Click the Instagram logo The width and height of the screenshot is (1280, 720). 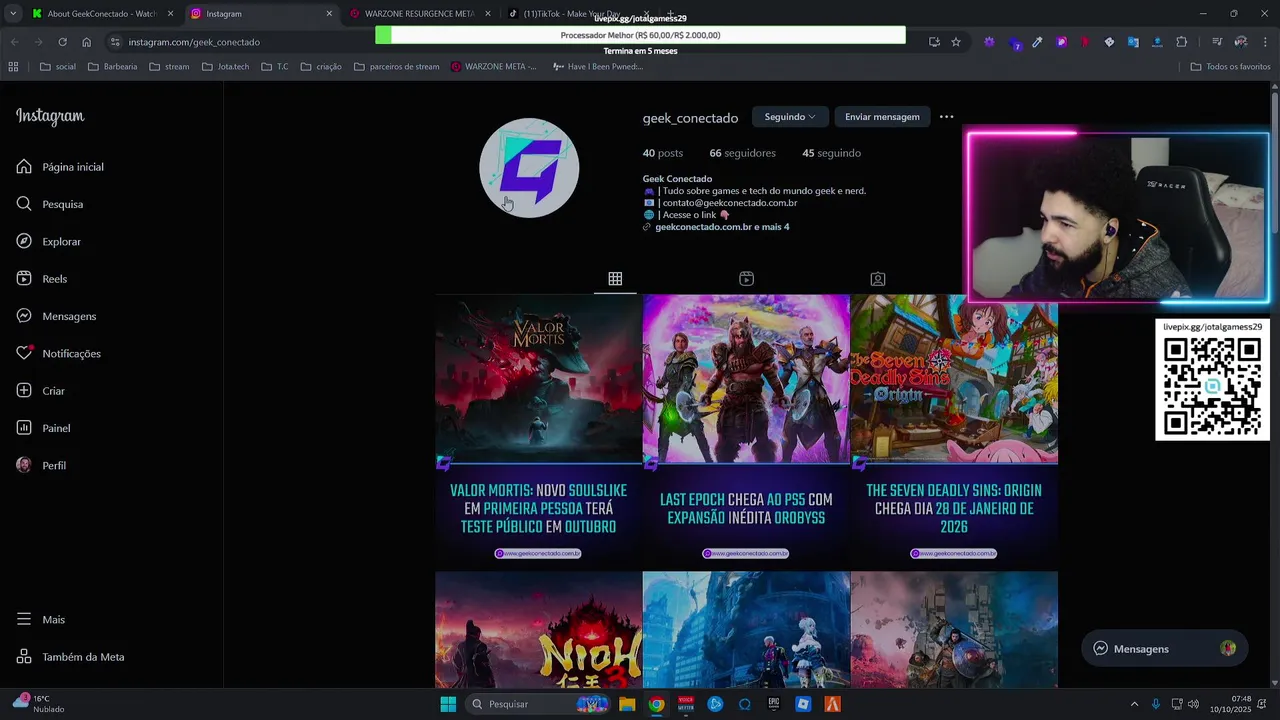pyautogui.click(x=50, y=116)
